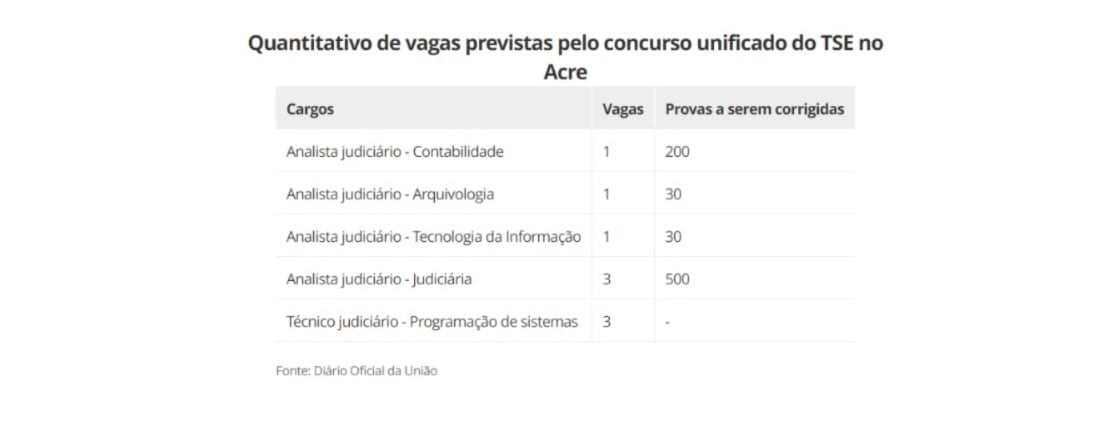Click vagas count 1 for Arquivologia
This screenshot has width=1111, height=429.
click(607, 194)
